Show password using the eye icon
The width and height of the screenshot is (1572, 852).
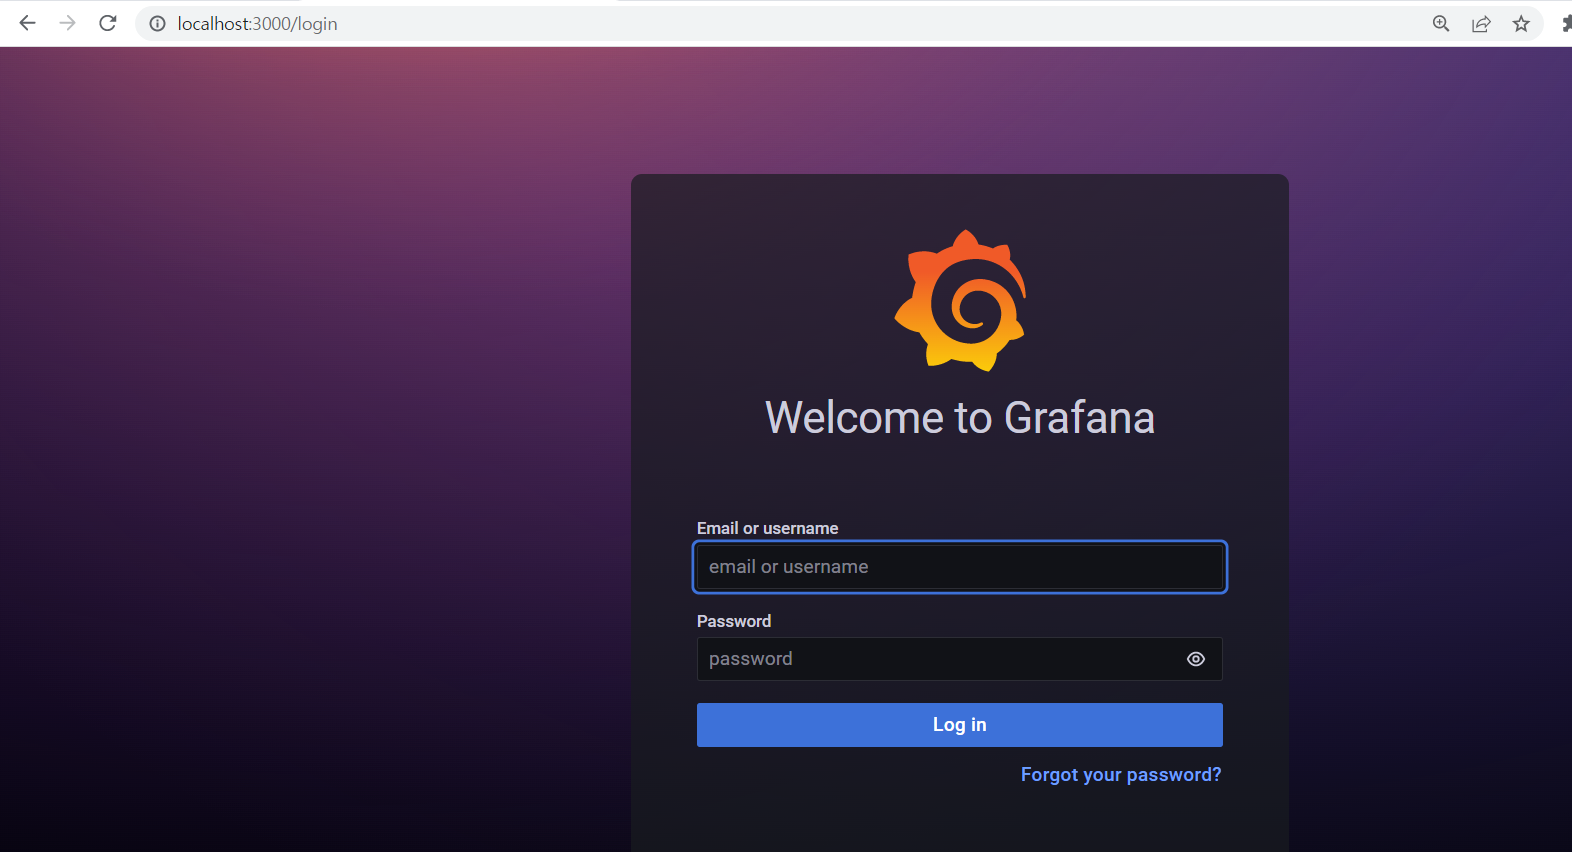[x=1196, y=659]
